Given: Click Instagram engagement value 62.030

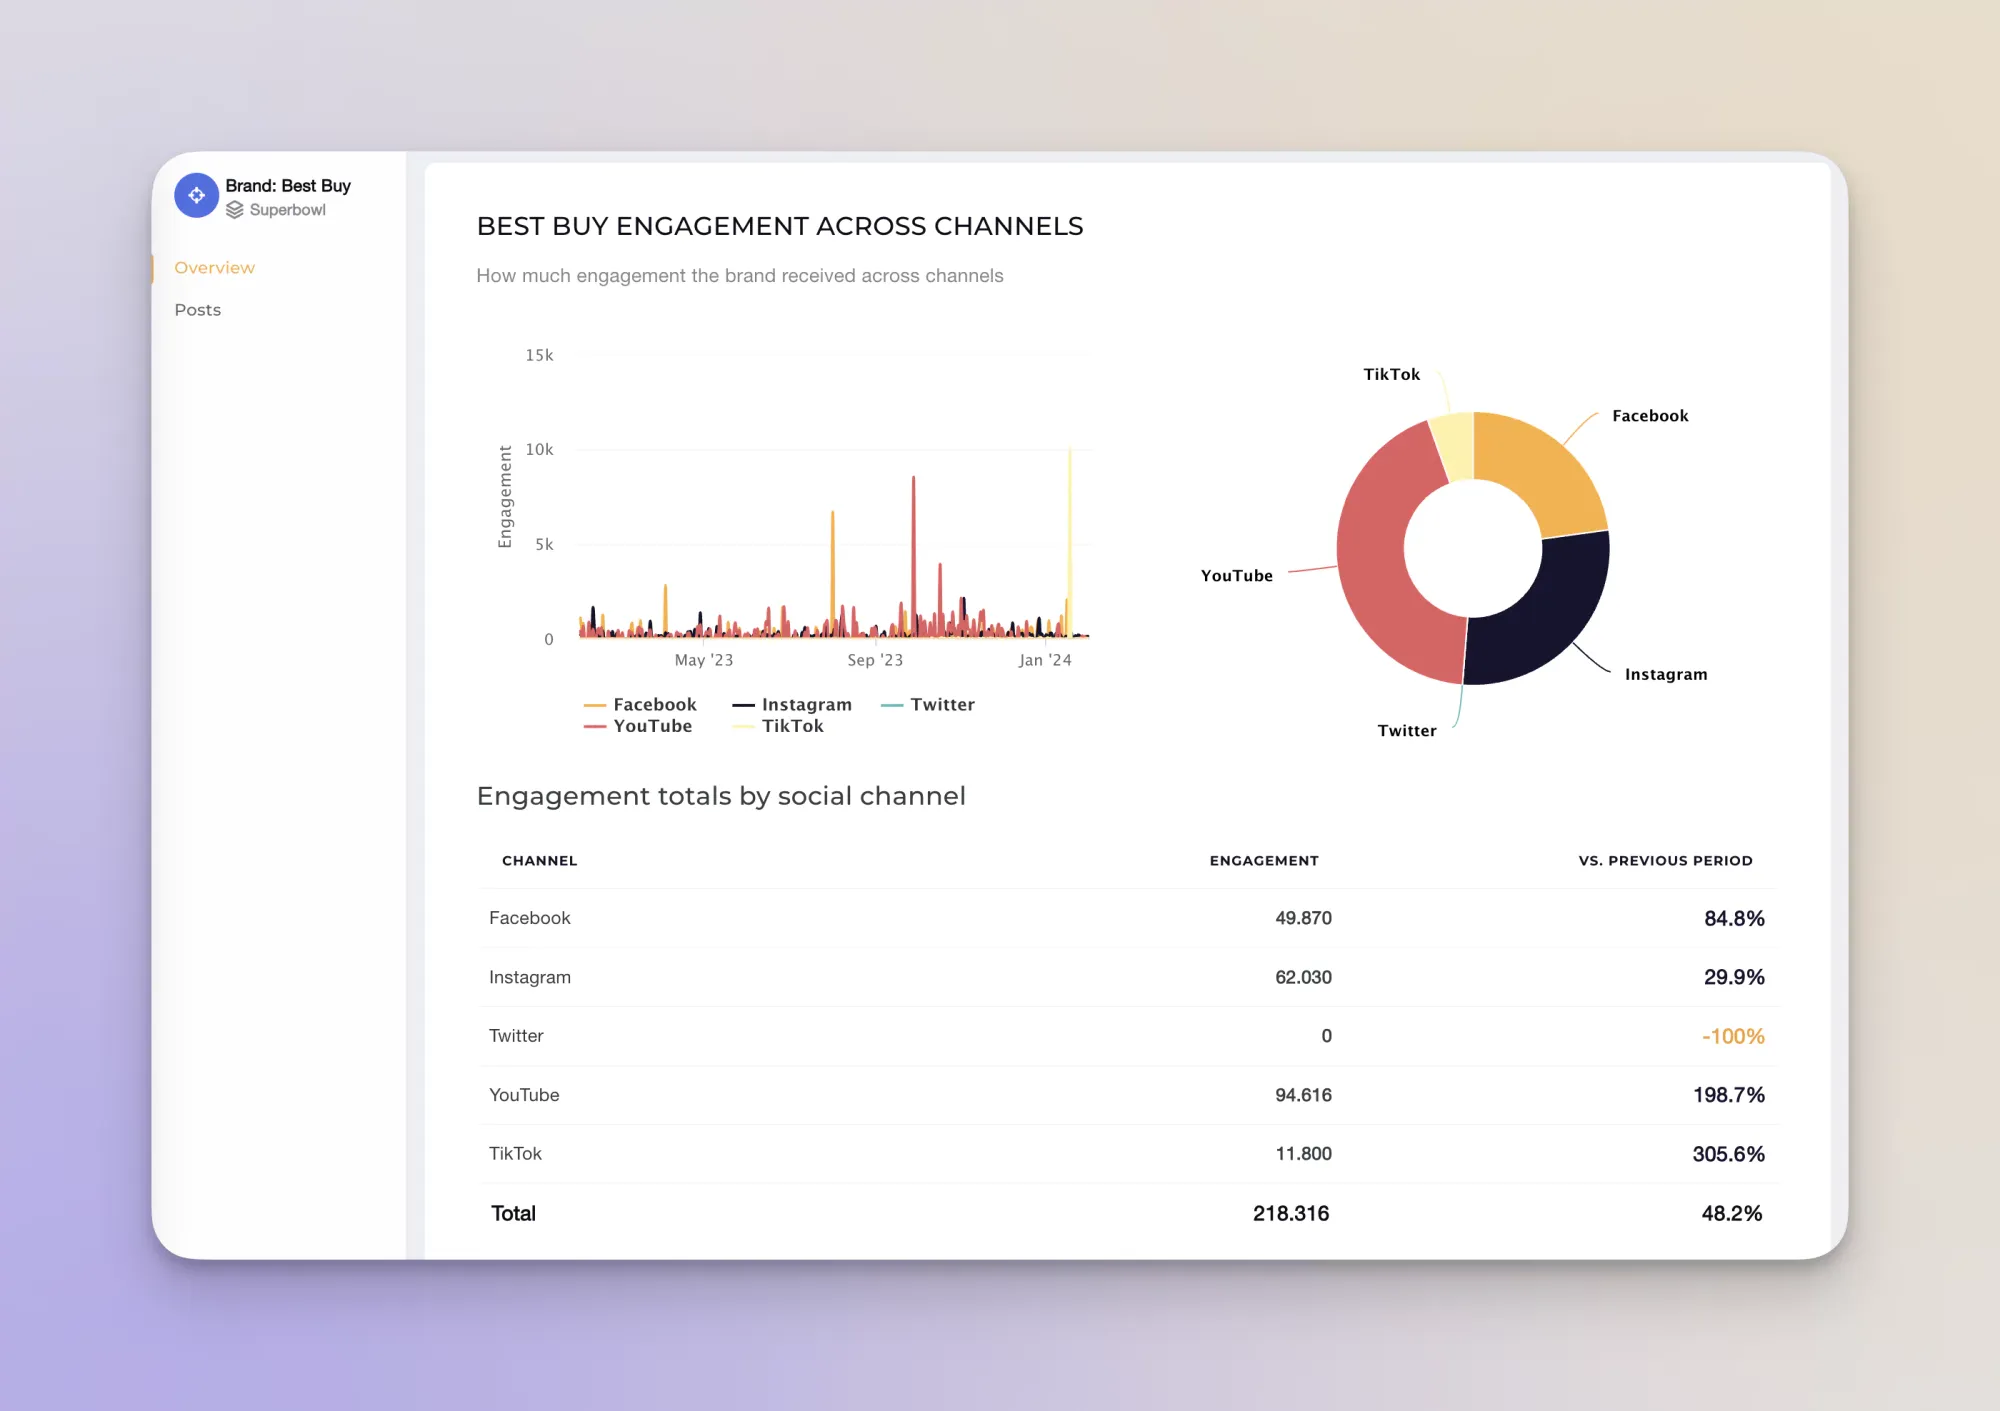Looking at the screenshot, I should point(1303,977).
